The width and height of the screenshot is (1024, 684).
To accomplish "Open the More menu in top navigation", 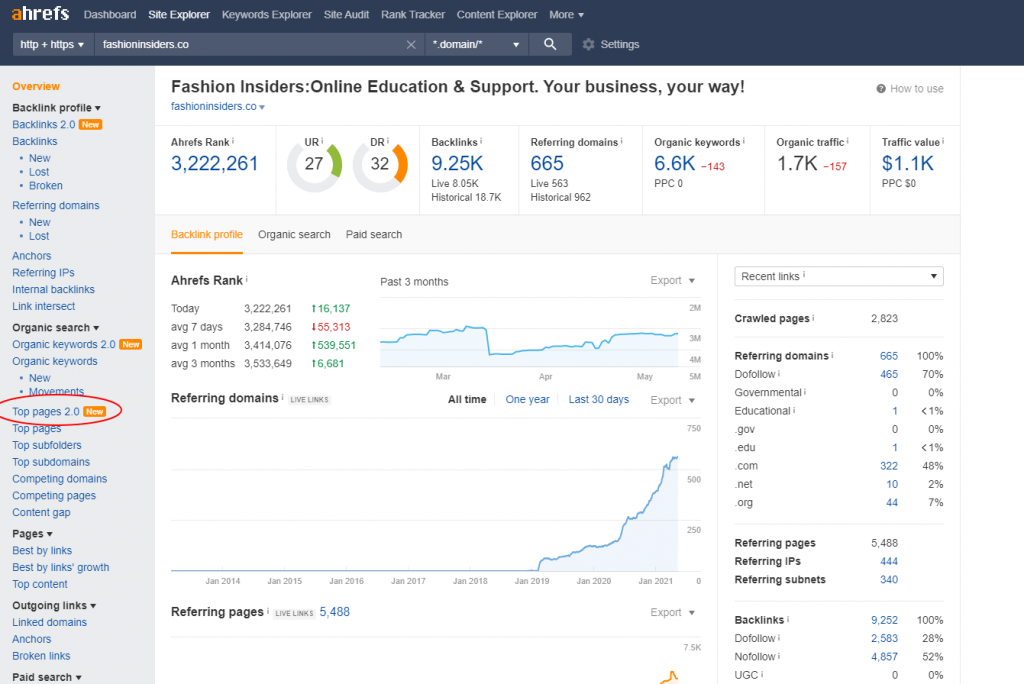I will (566, 15).
